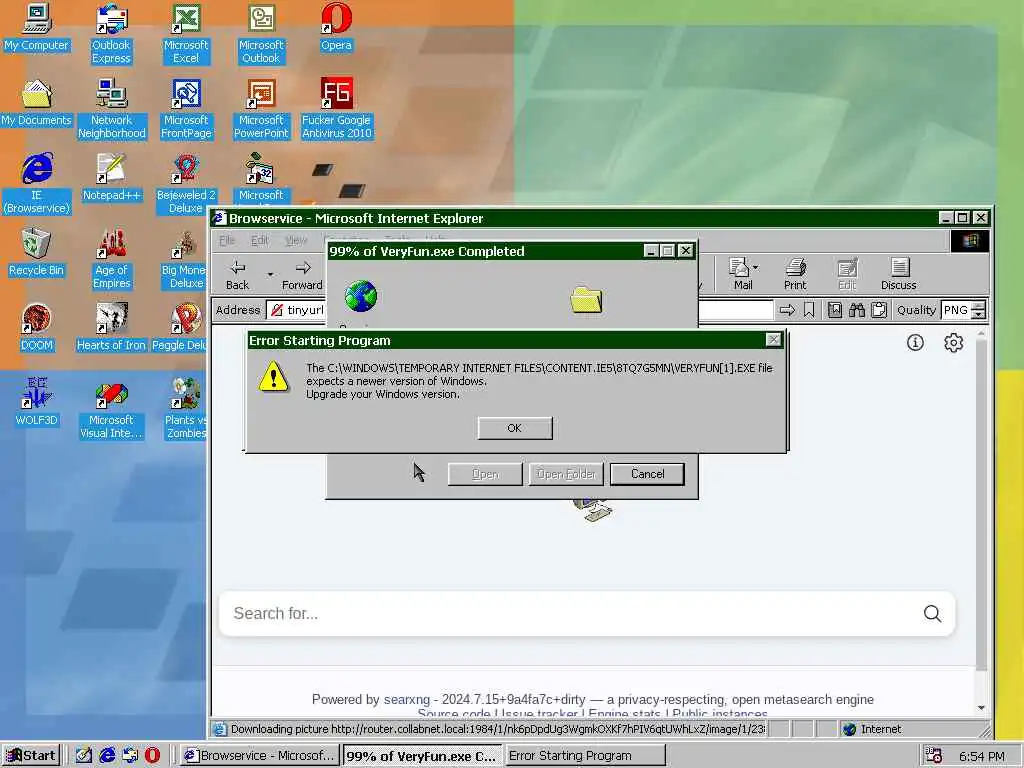Click the Search for... input field
Image resolution: width=1024 pixels, height=768 pixels.
tap(571, 613)
